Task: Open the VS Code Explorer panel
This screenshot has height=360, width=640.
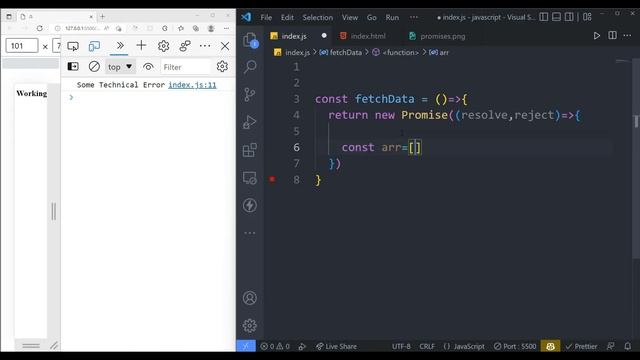Action: (x=250, y=40)
